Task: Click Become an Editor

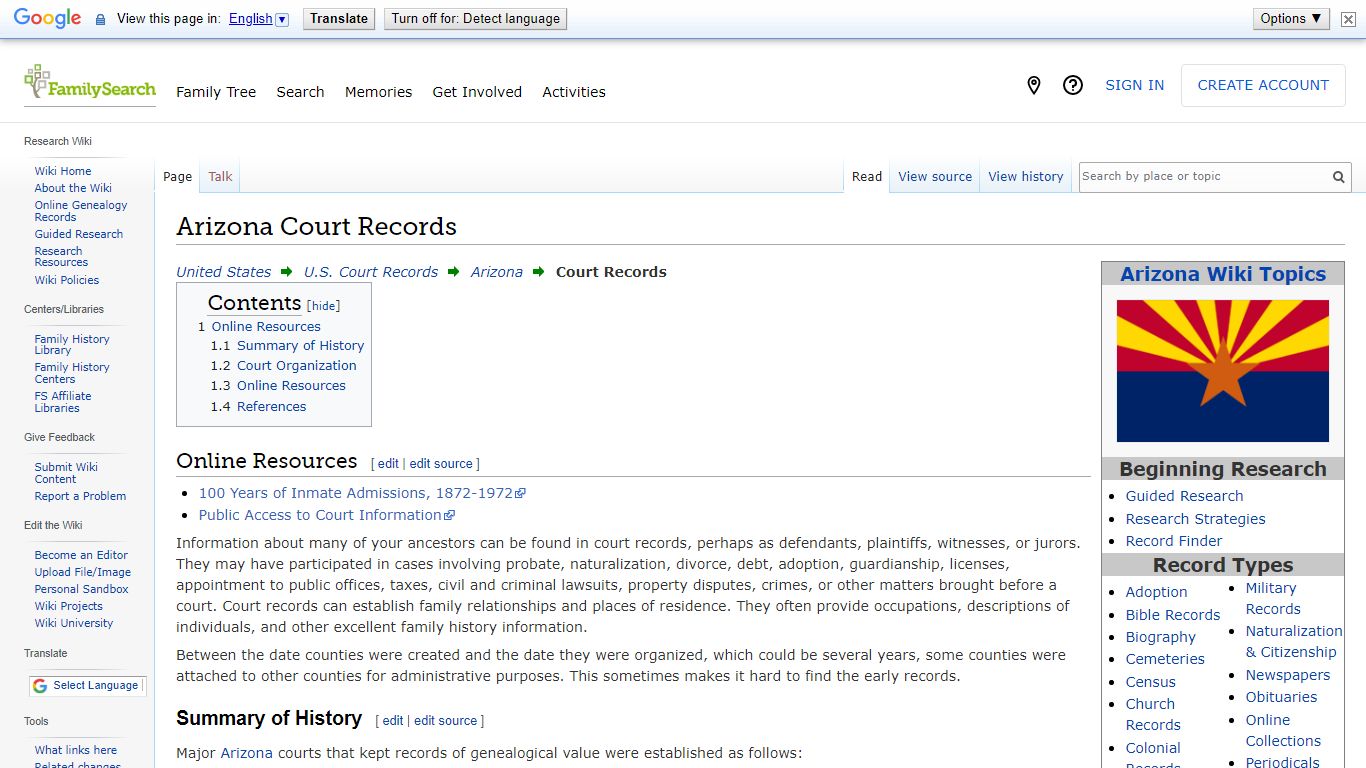Action: click(81, 555)
